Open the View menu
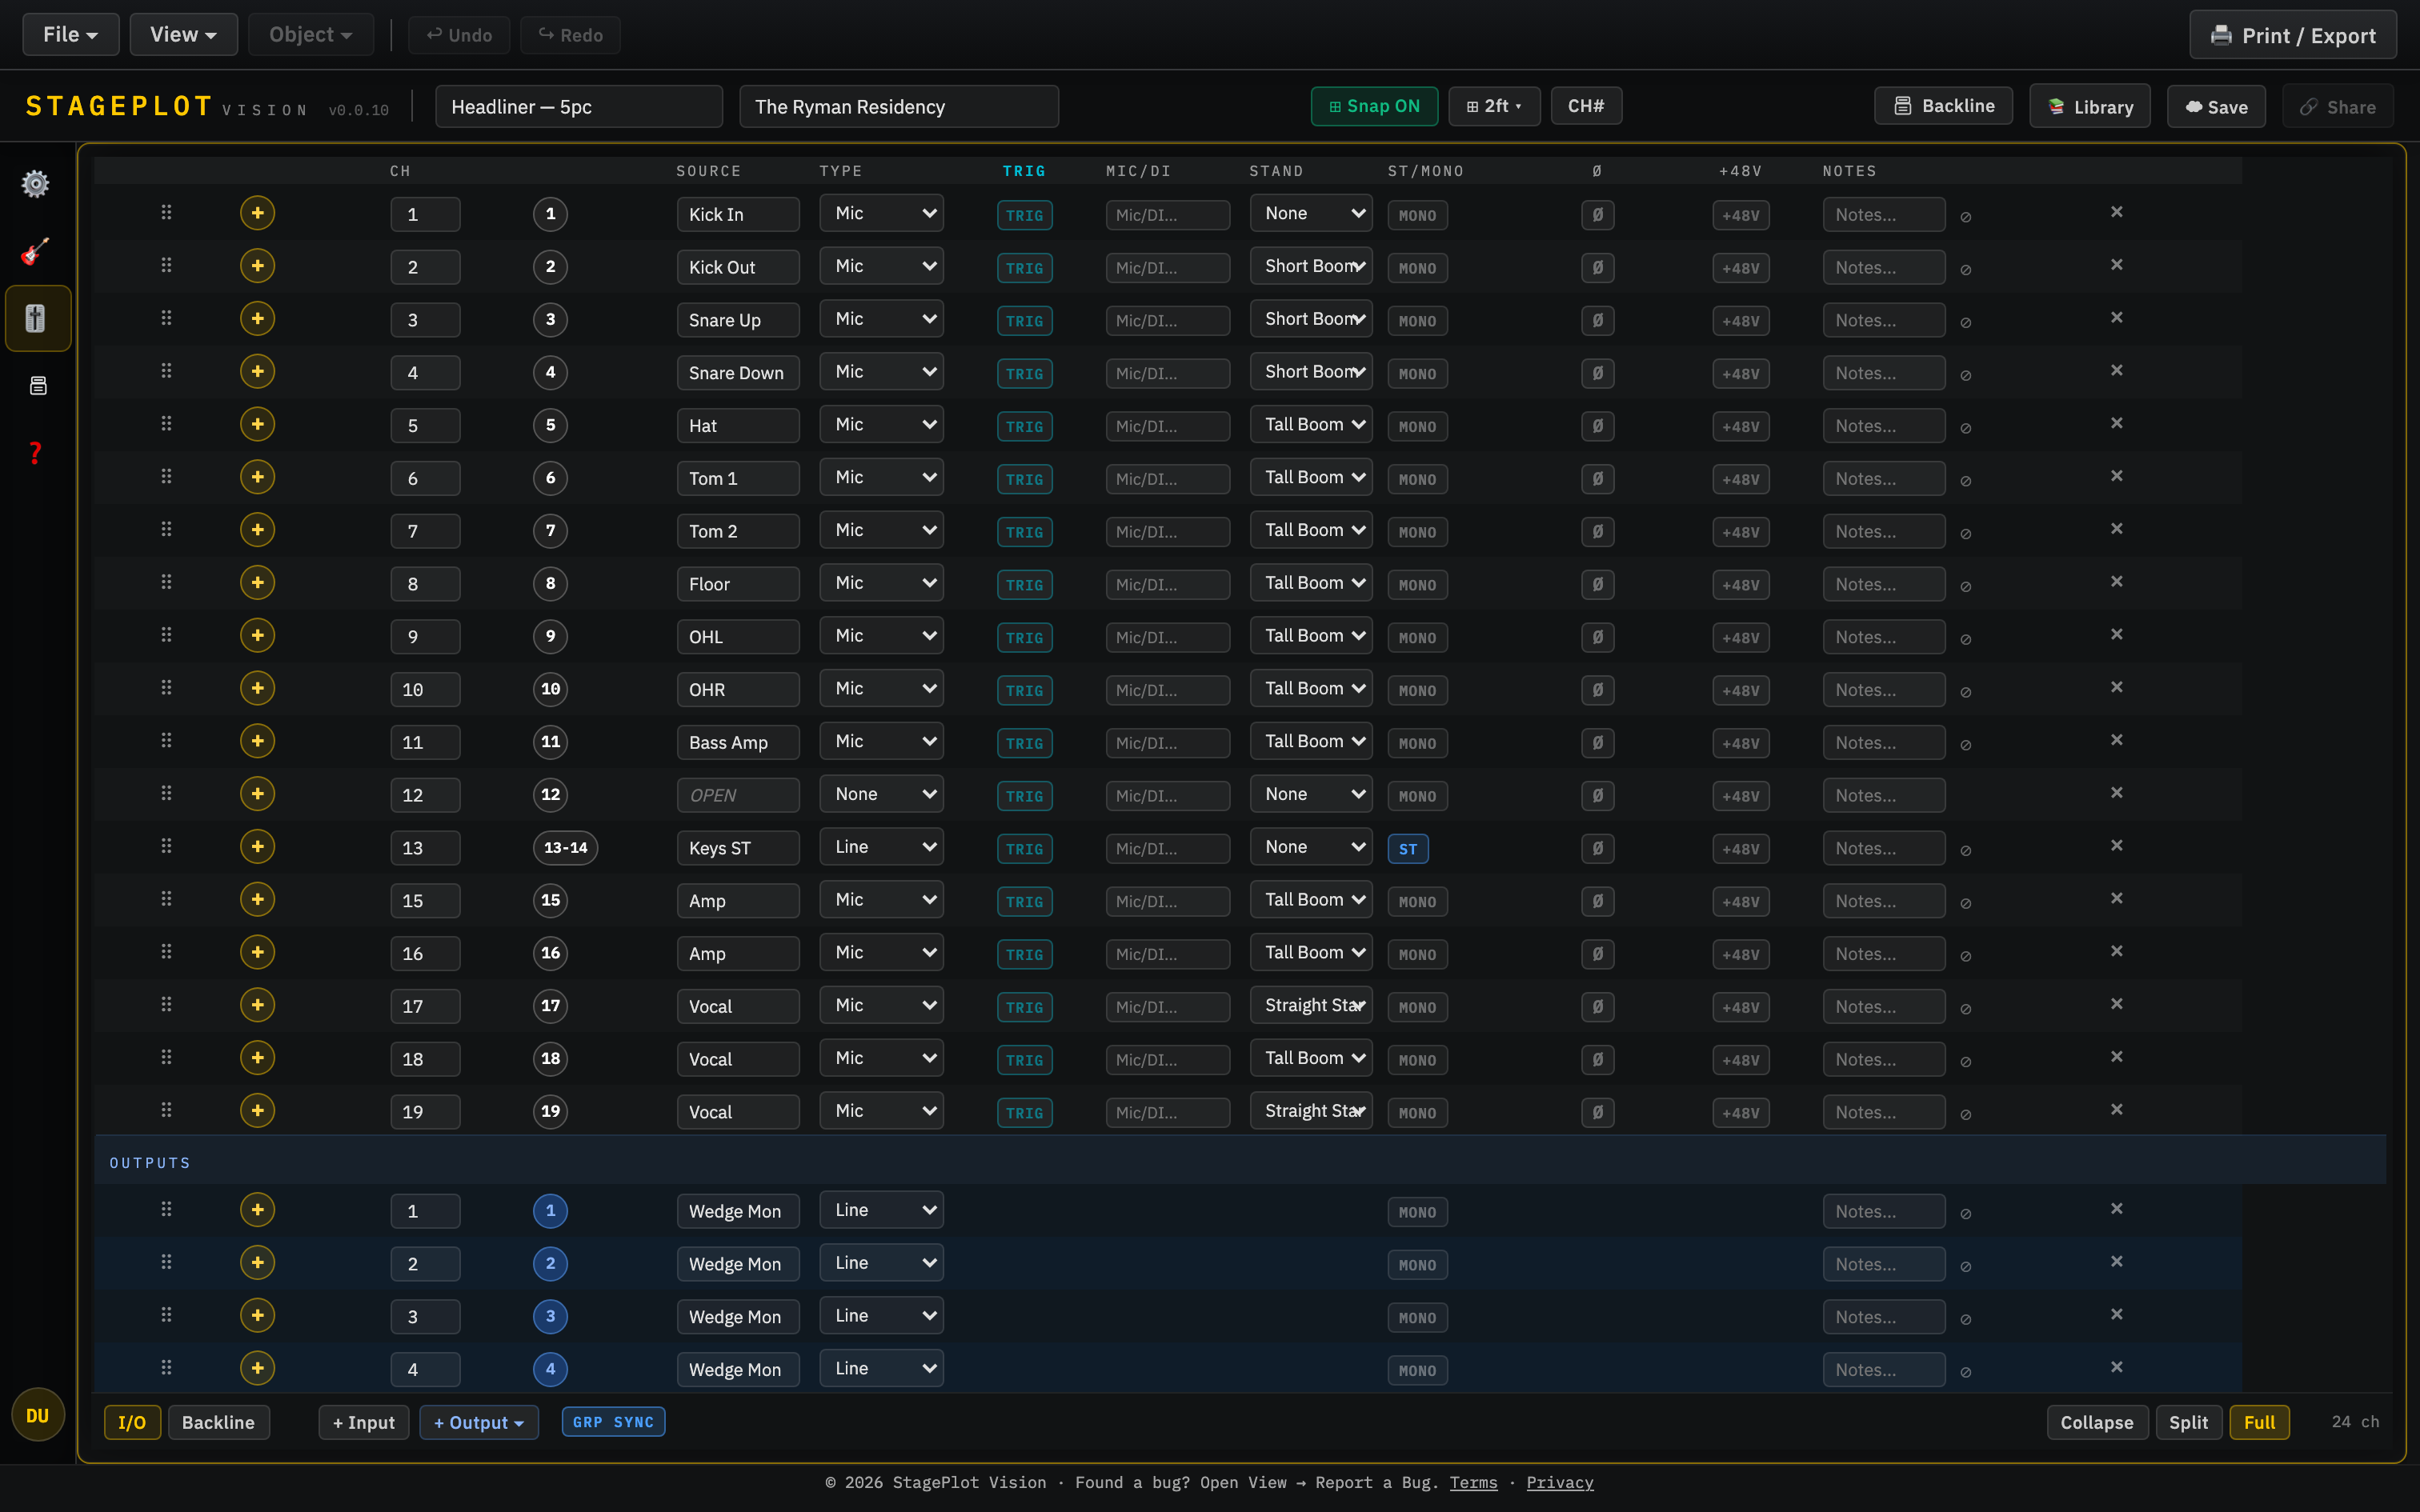The width and height of the screenshot is (2420, 1512). pos(183,35)
